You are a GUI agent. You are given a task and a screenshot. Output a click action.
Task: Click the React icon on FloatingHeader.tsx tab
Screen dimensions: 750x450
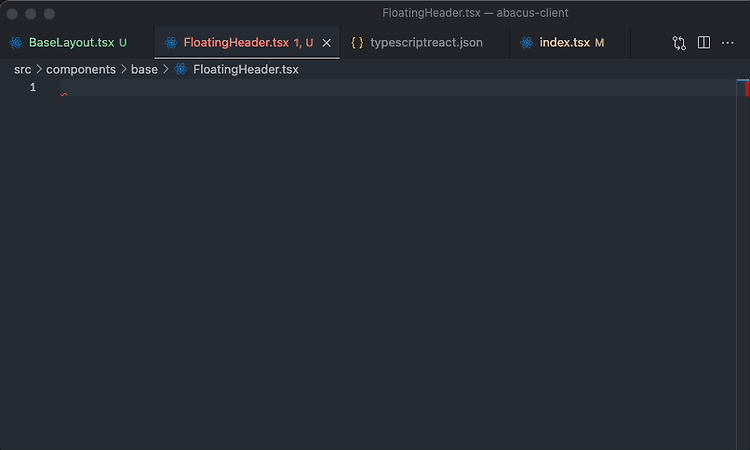click(x=171, y=43)
